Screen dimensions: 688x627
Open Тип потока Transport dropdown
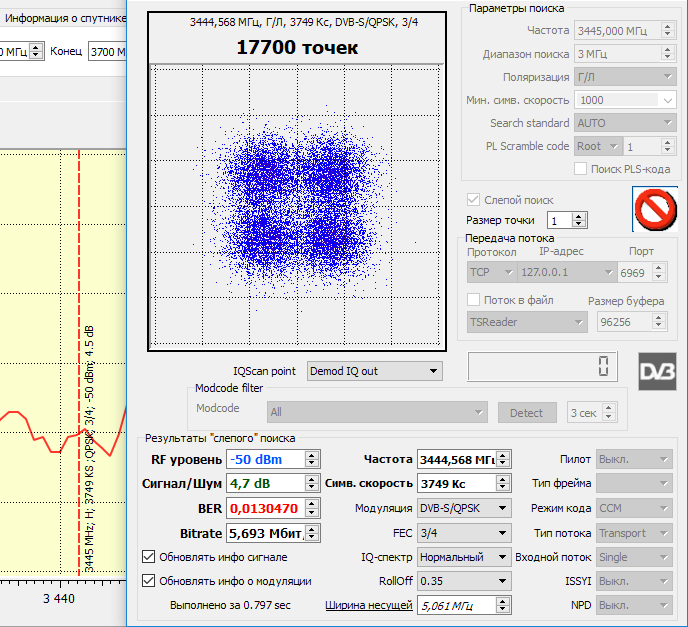[x=634, y=533]
